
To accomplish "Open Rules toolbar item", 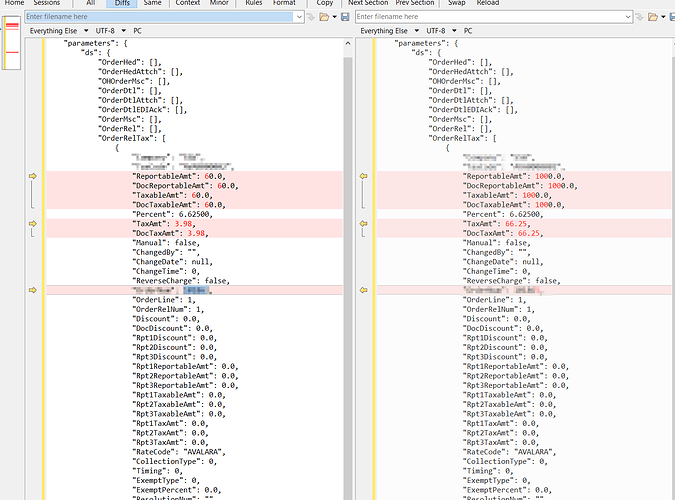I will click(x=254, y=3).
